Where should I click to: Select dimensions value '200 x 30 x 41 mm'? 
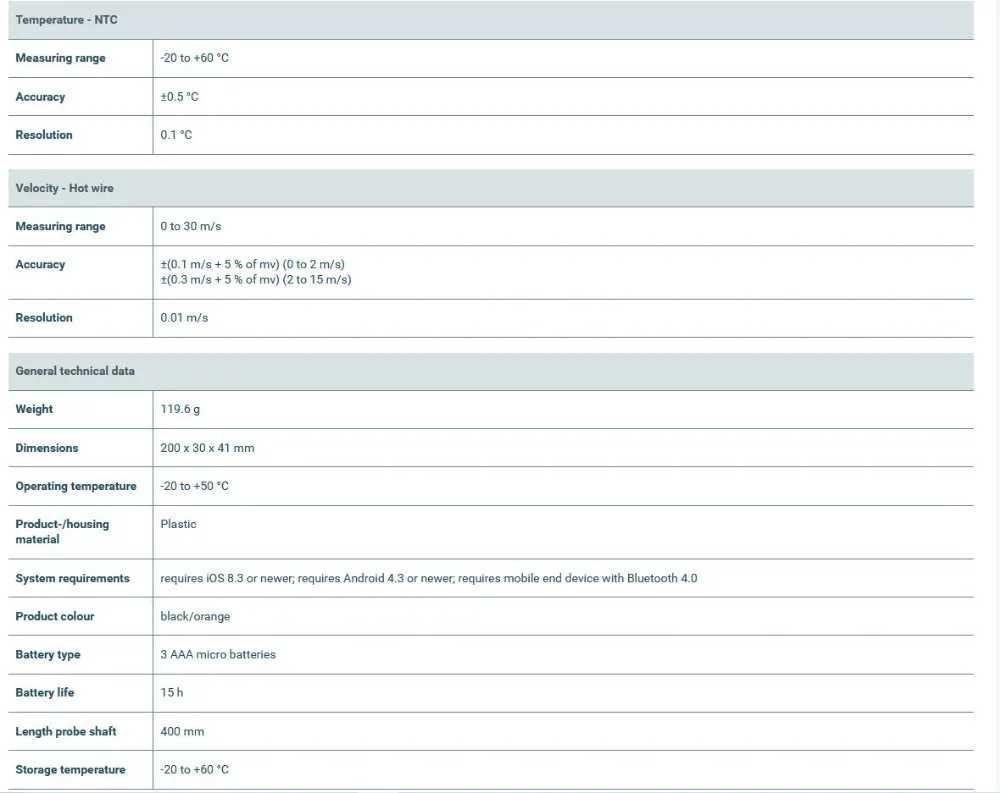[x=207, y=448]
